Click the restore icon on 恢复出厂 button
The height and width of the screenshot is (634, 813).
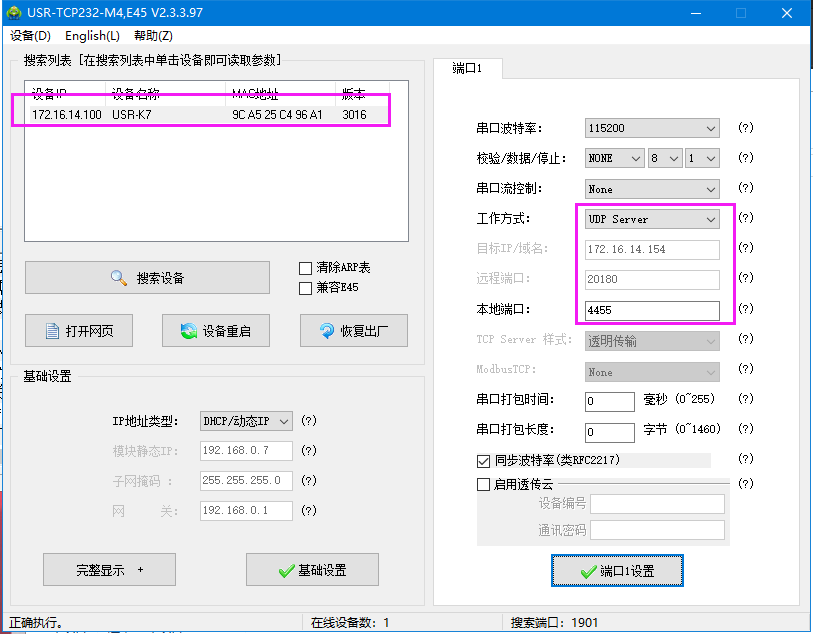click(x=326, y=331)
